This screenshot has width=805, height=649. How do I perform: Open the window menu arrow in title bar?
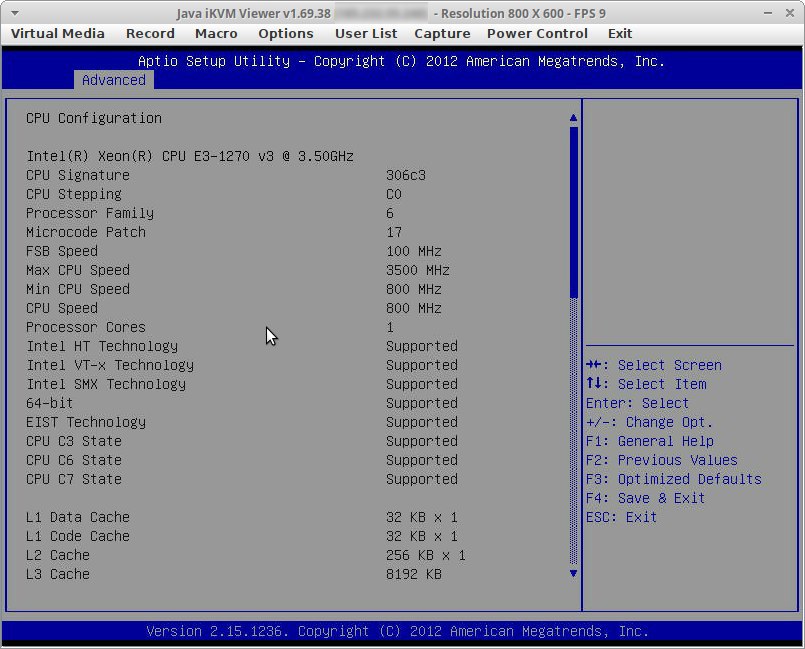[x=14, y=13]
